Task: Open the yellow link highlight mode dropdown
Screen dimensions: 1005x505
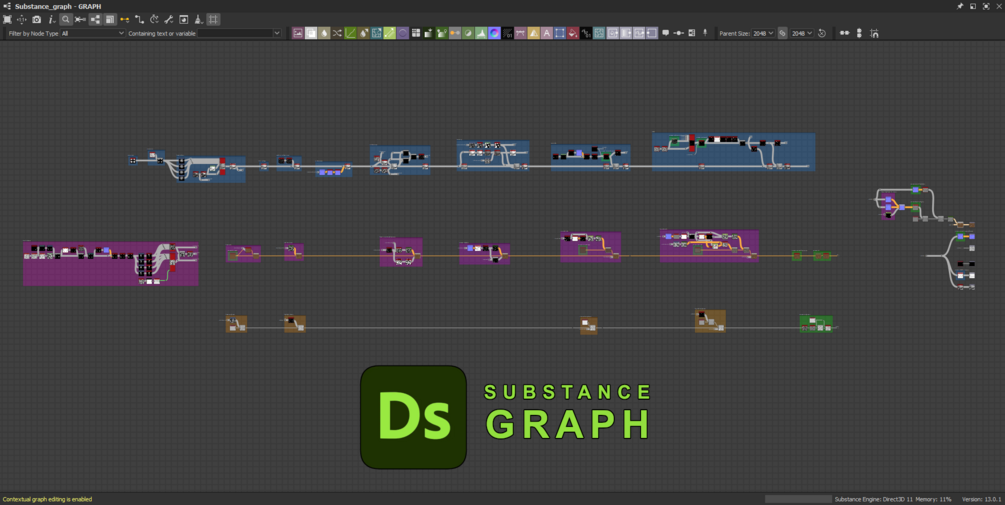Action: tap(124, 19)
